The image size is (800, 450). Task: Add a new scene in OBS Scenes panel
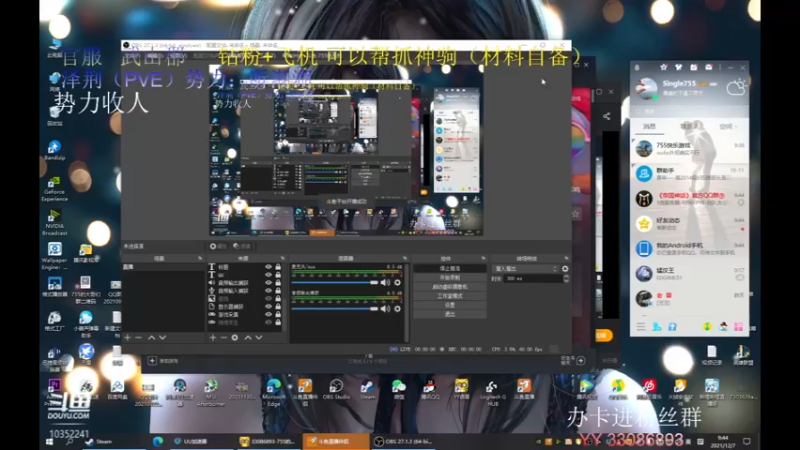[128, 338]
